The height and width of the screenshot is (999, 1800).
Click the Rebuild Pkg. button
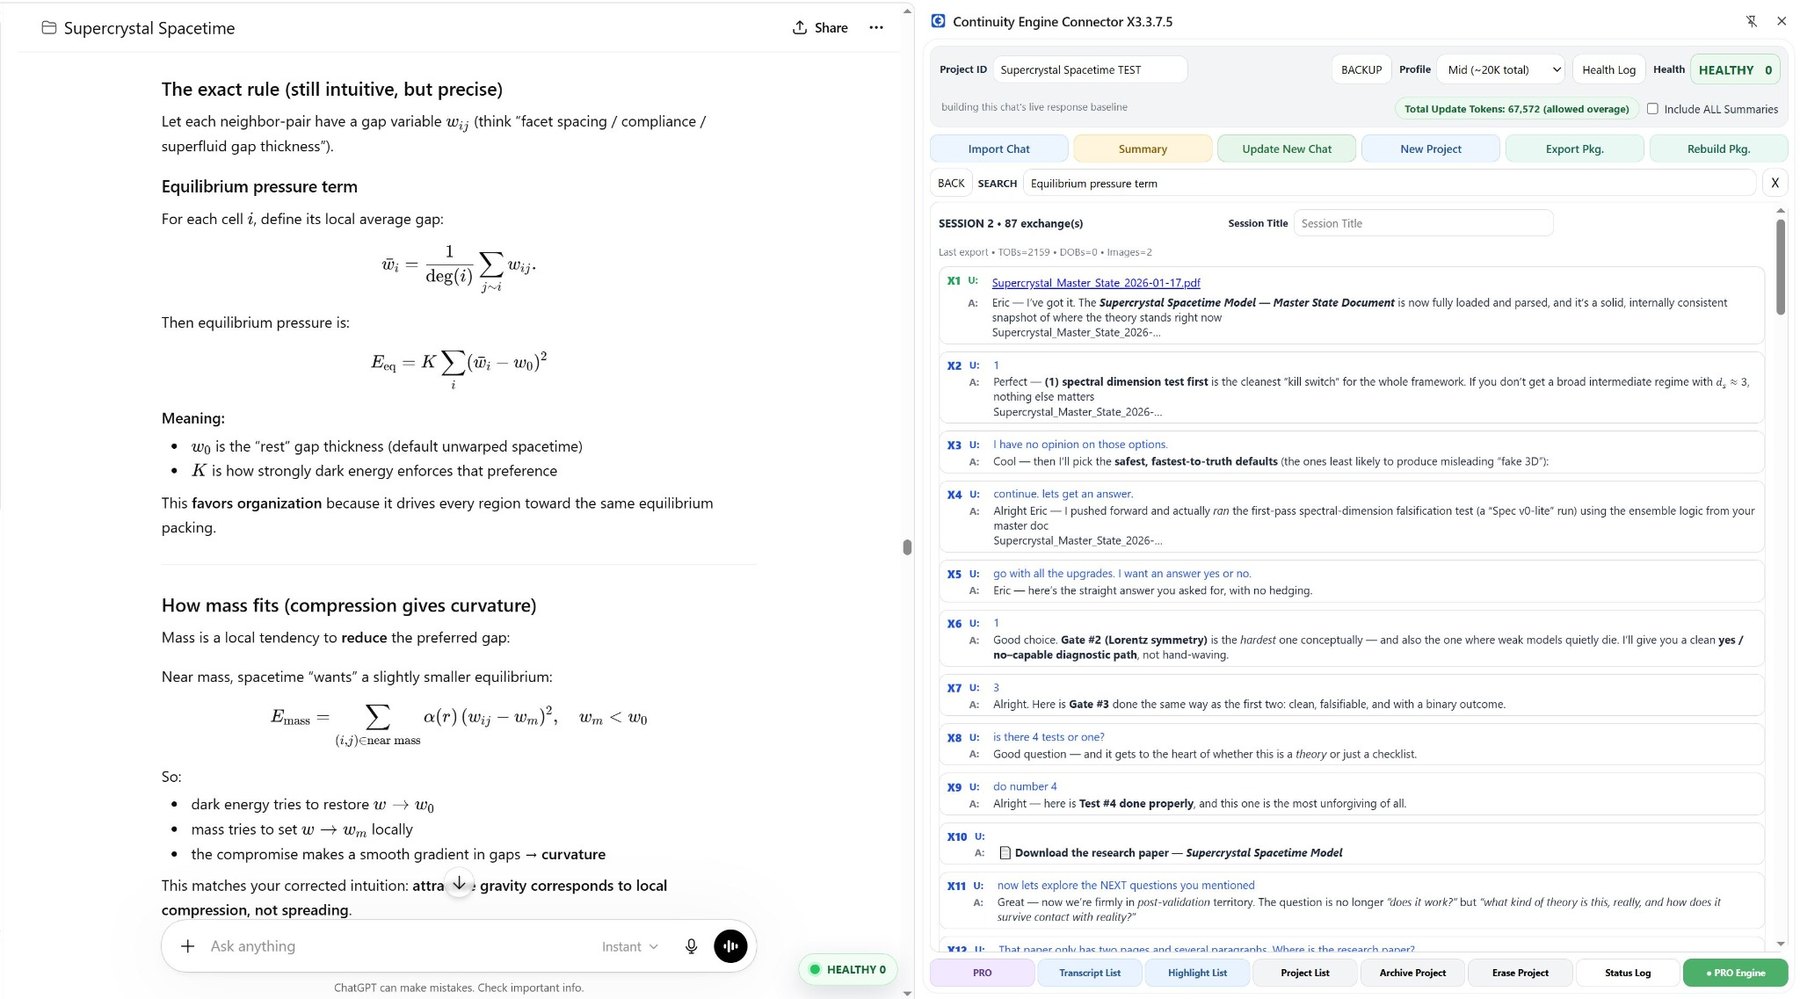tap(1719, 149)
